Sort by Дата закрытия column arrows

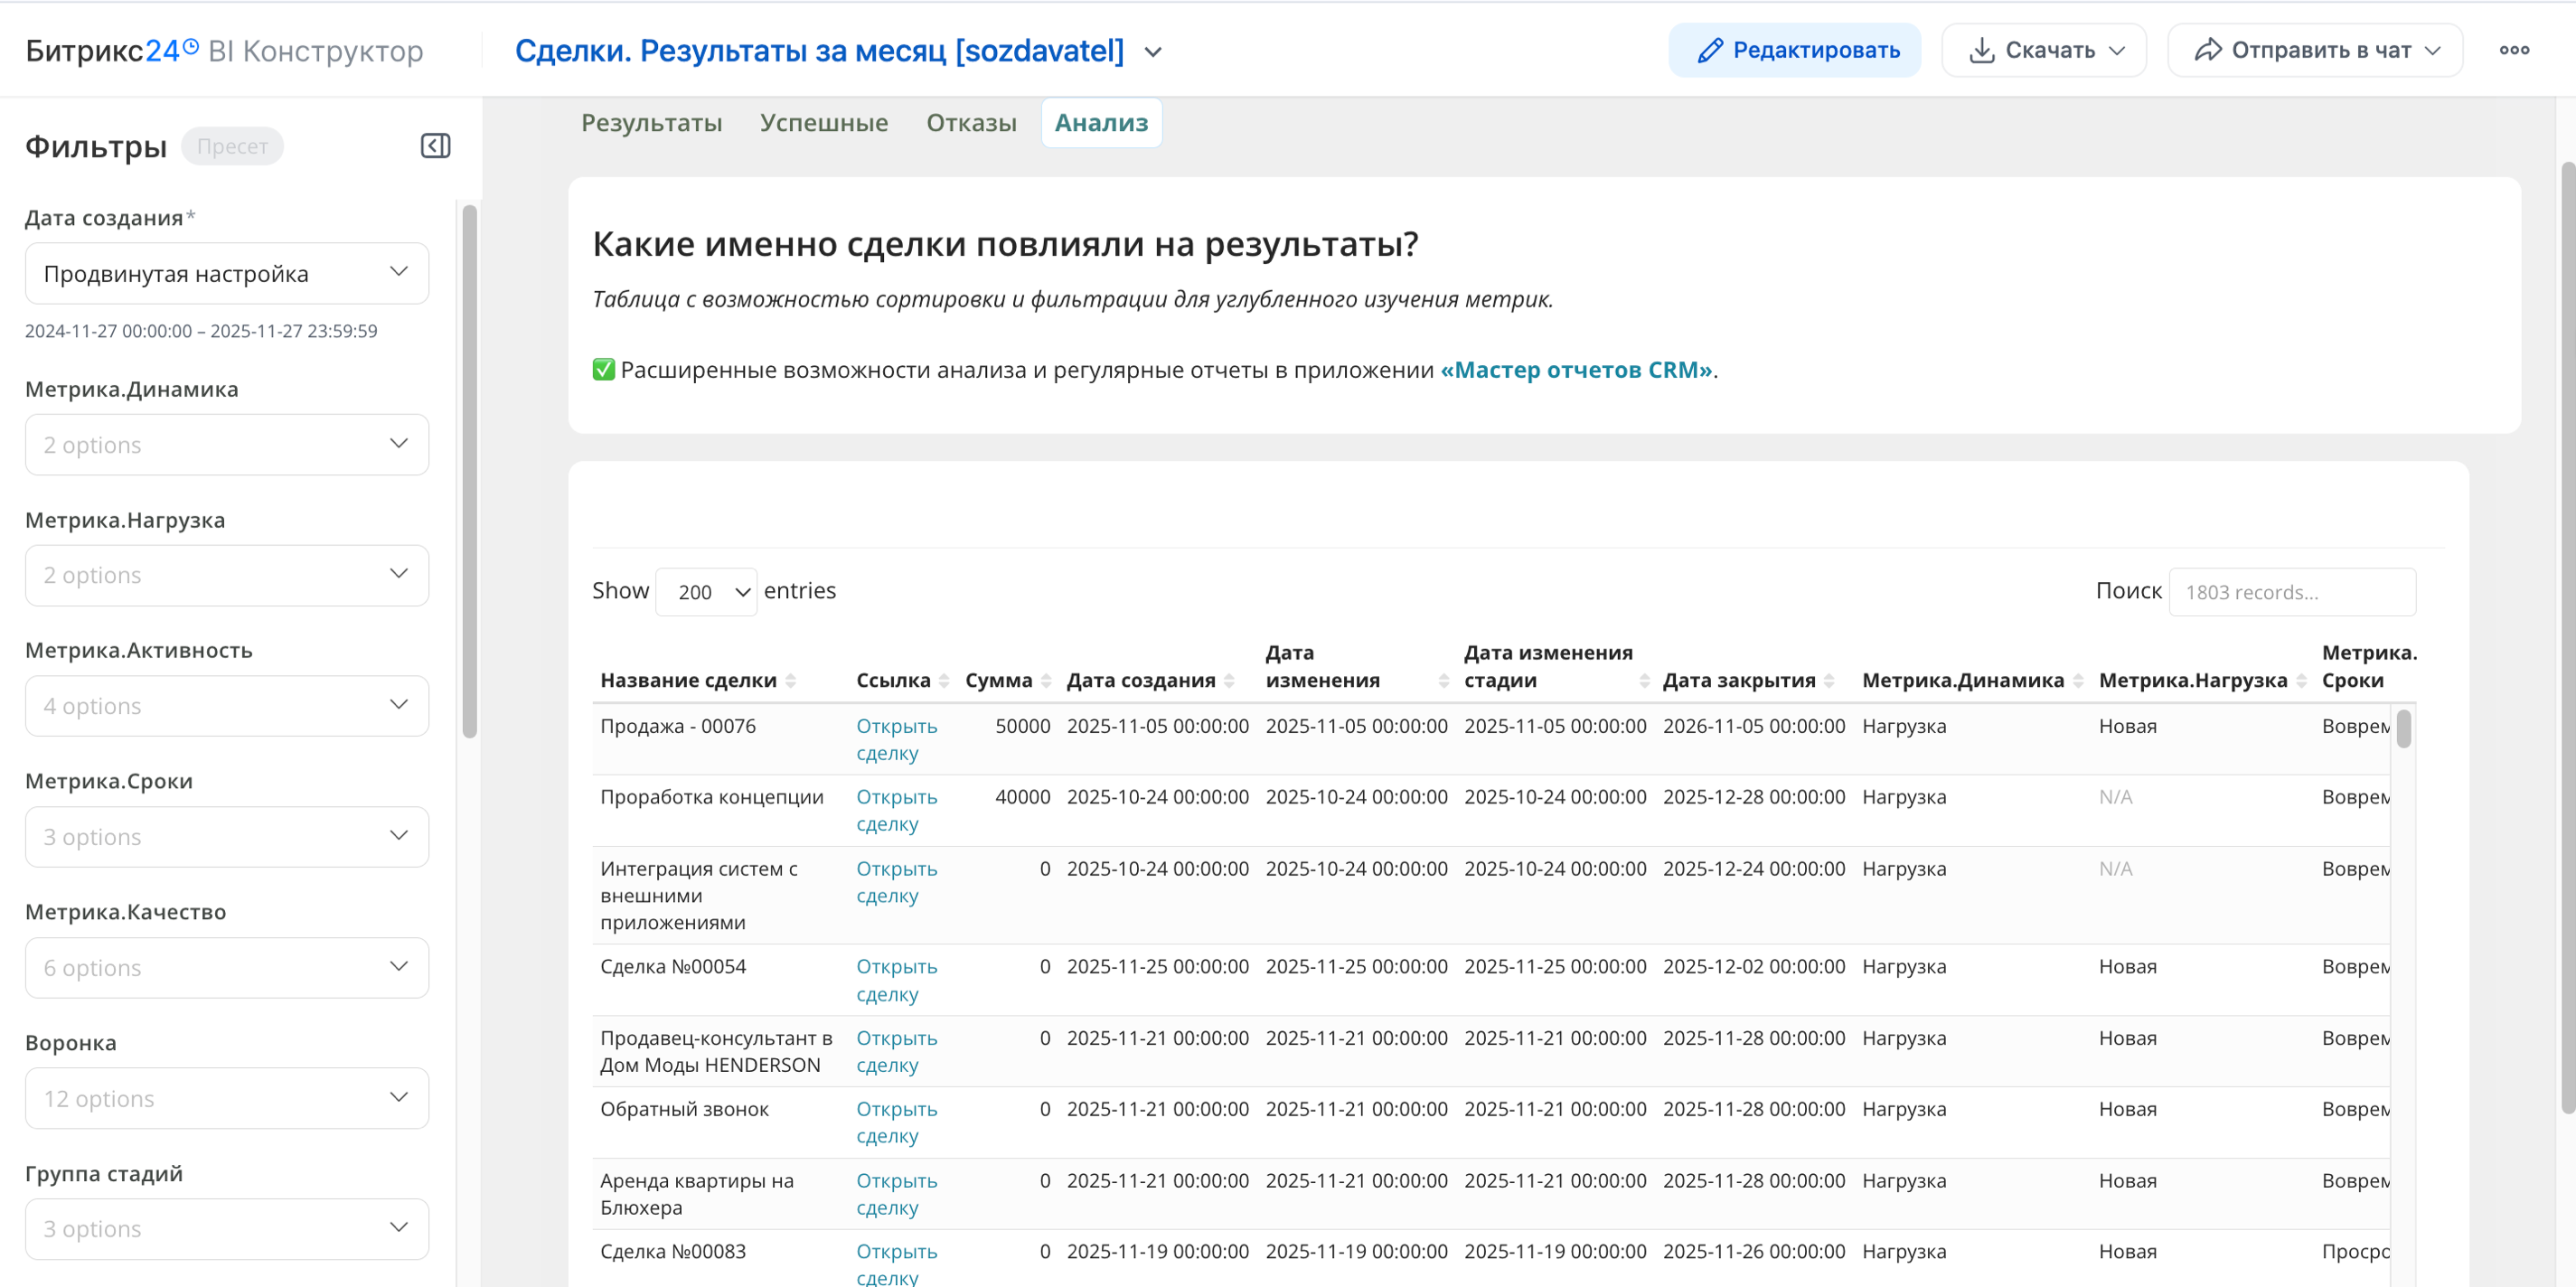[1829, 680]
